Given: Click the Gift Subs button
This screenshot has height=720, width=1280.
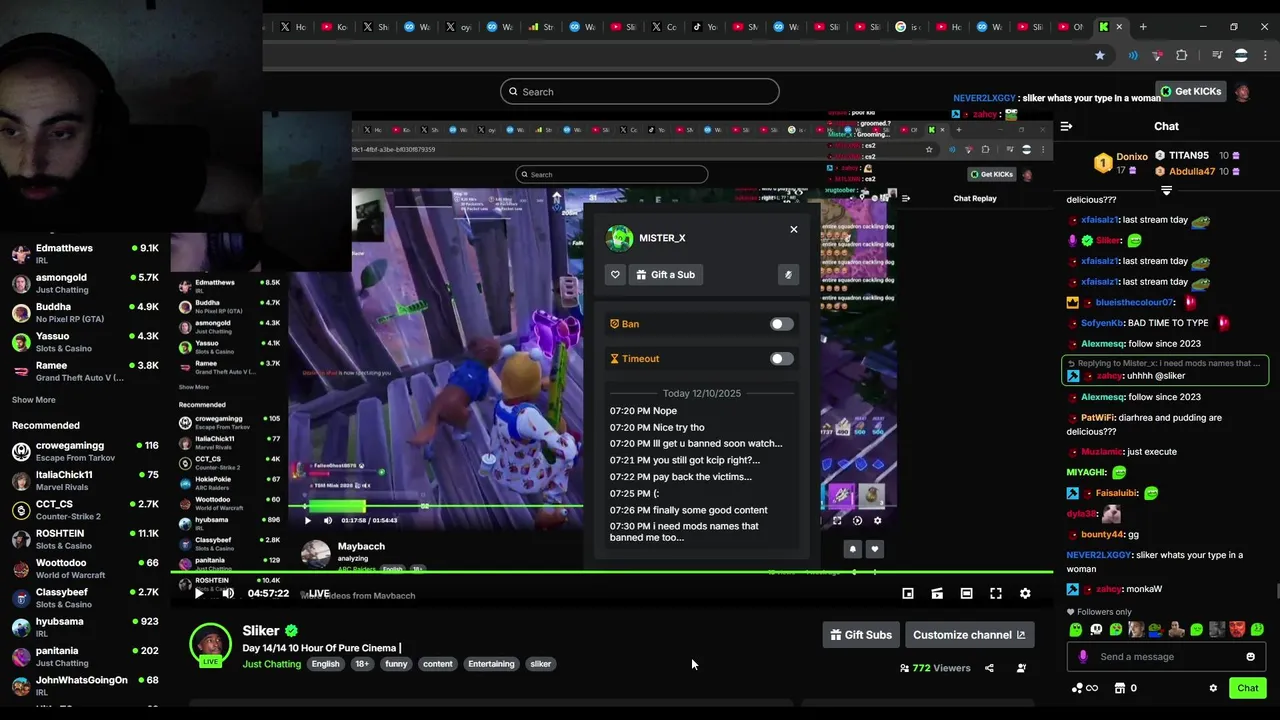Looking at the screenshot, I should (x=861, y=635).
